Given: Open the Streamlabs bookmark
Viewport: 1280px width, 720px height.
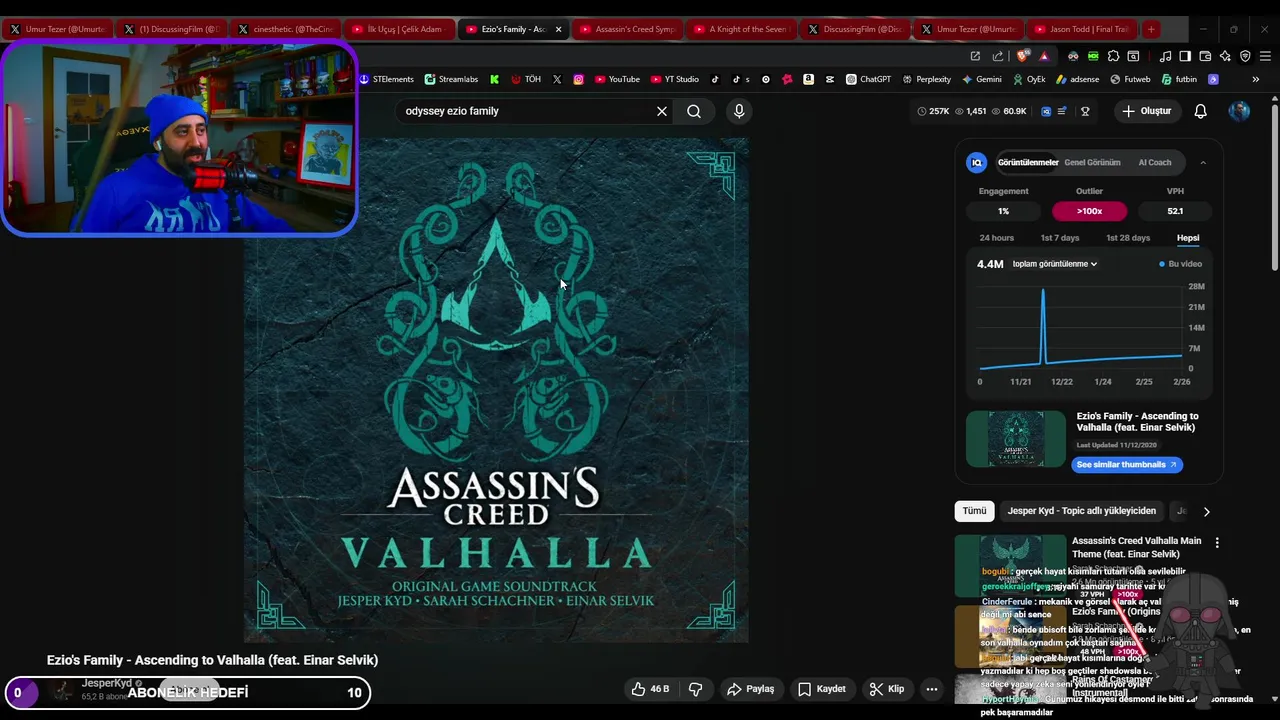Looking at the screenshot, I should (x=452, y=79).
